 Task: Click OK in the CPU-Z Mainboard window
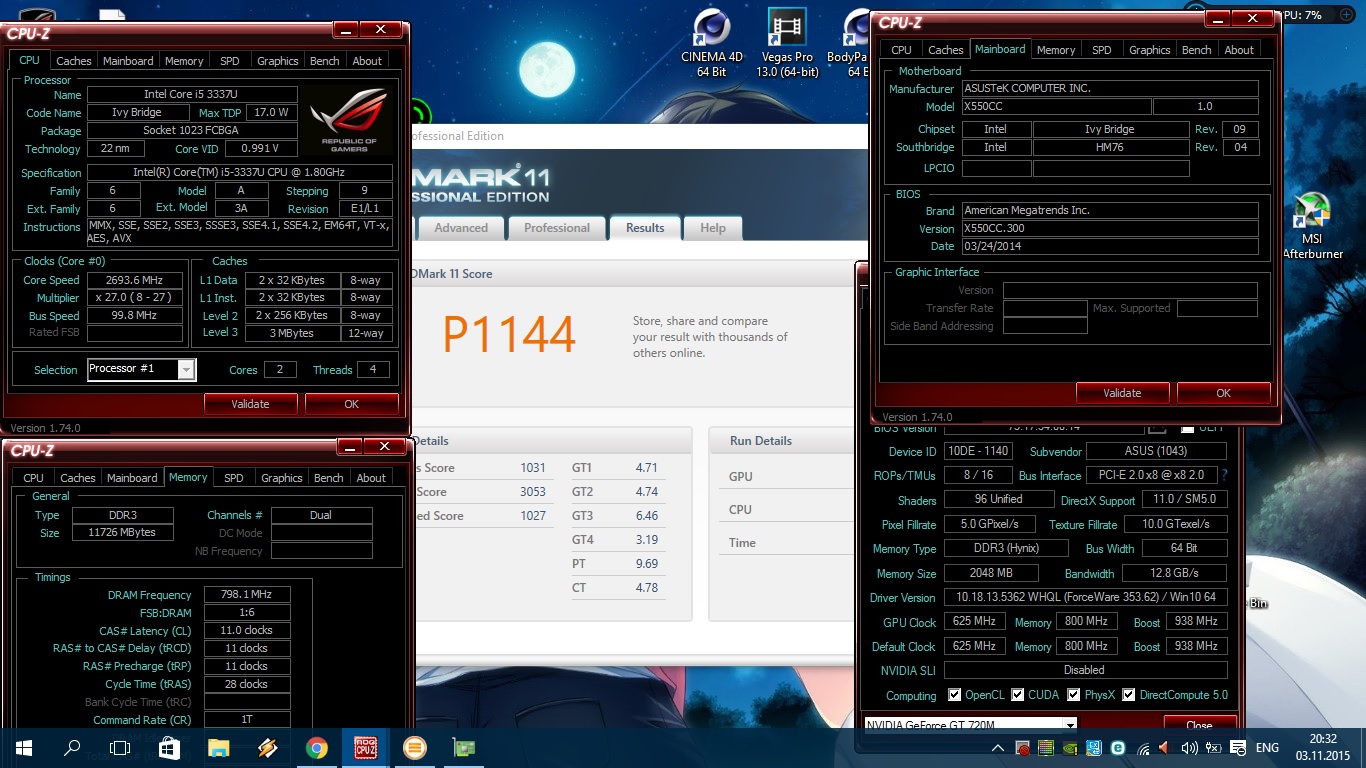(1223, 393)
